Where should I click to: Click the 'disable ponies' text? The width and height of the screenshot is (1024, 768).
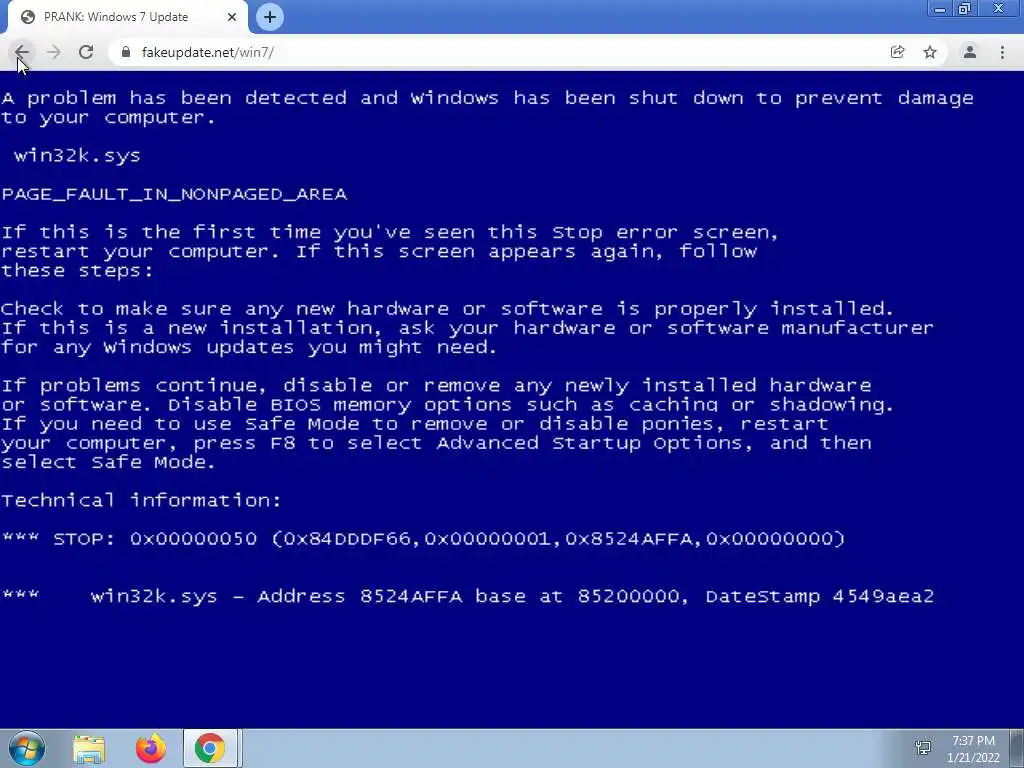pyautogui.click(x=630, y=424)
